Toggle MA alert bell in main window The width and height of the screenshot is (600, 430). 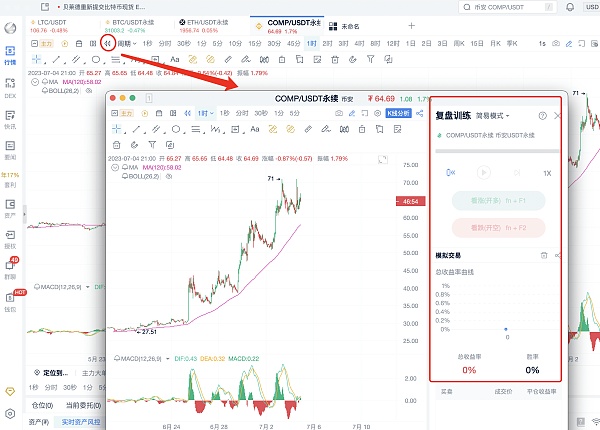pos(45,81)
